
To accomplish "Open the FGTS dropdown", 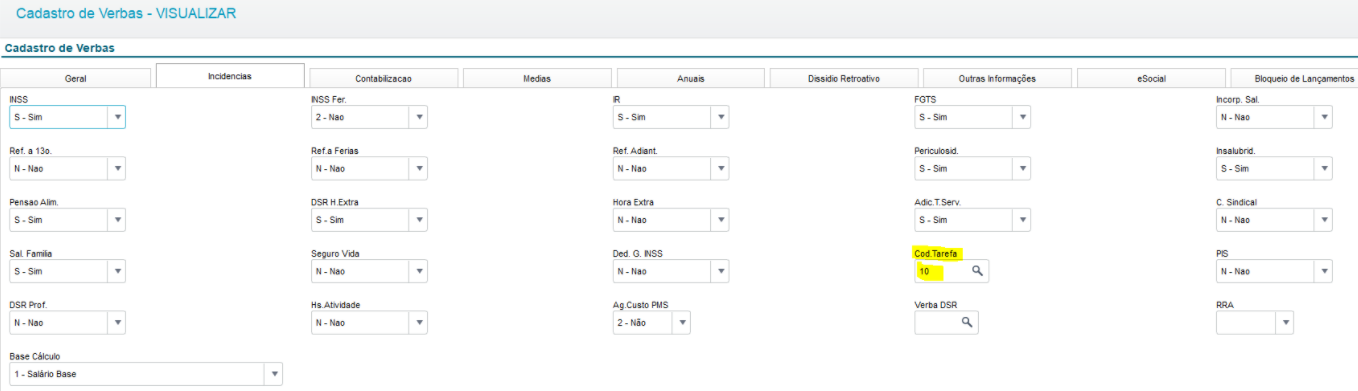I will [1023, 117].
